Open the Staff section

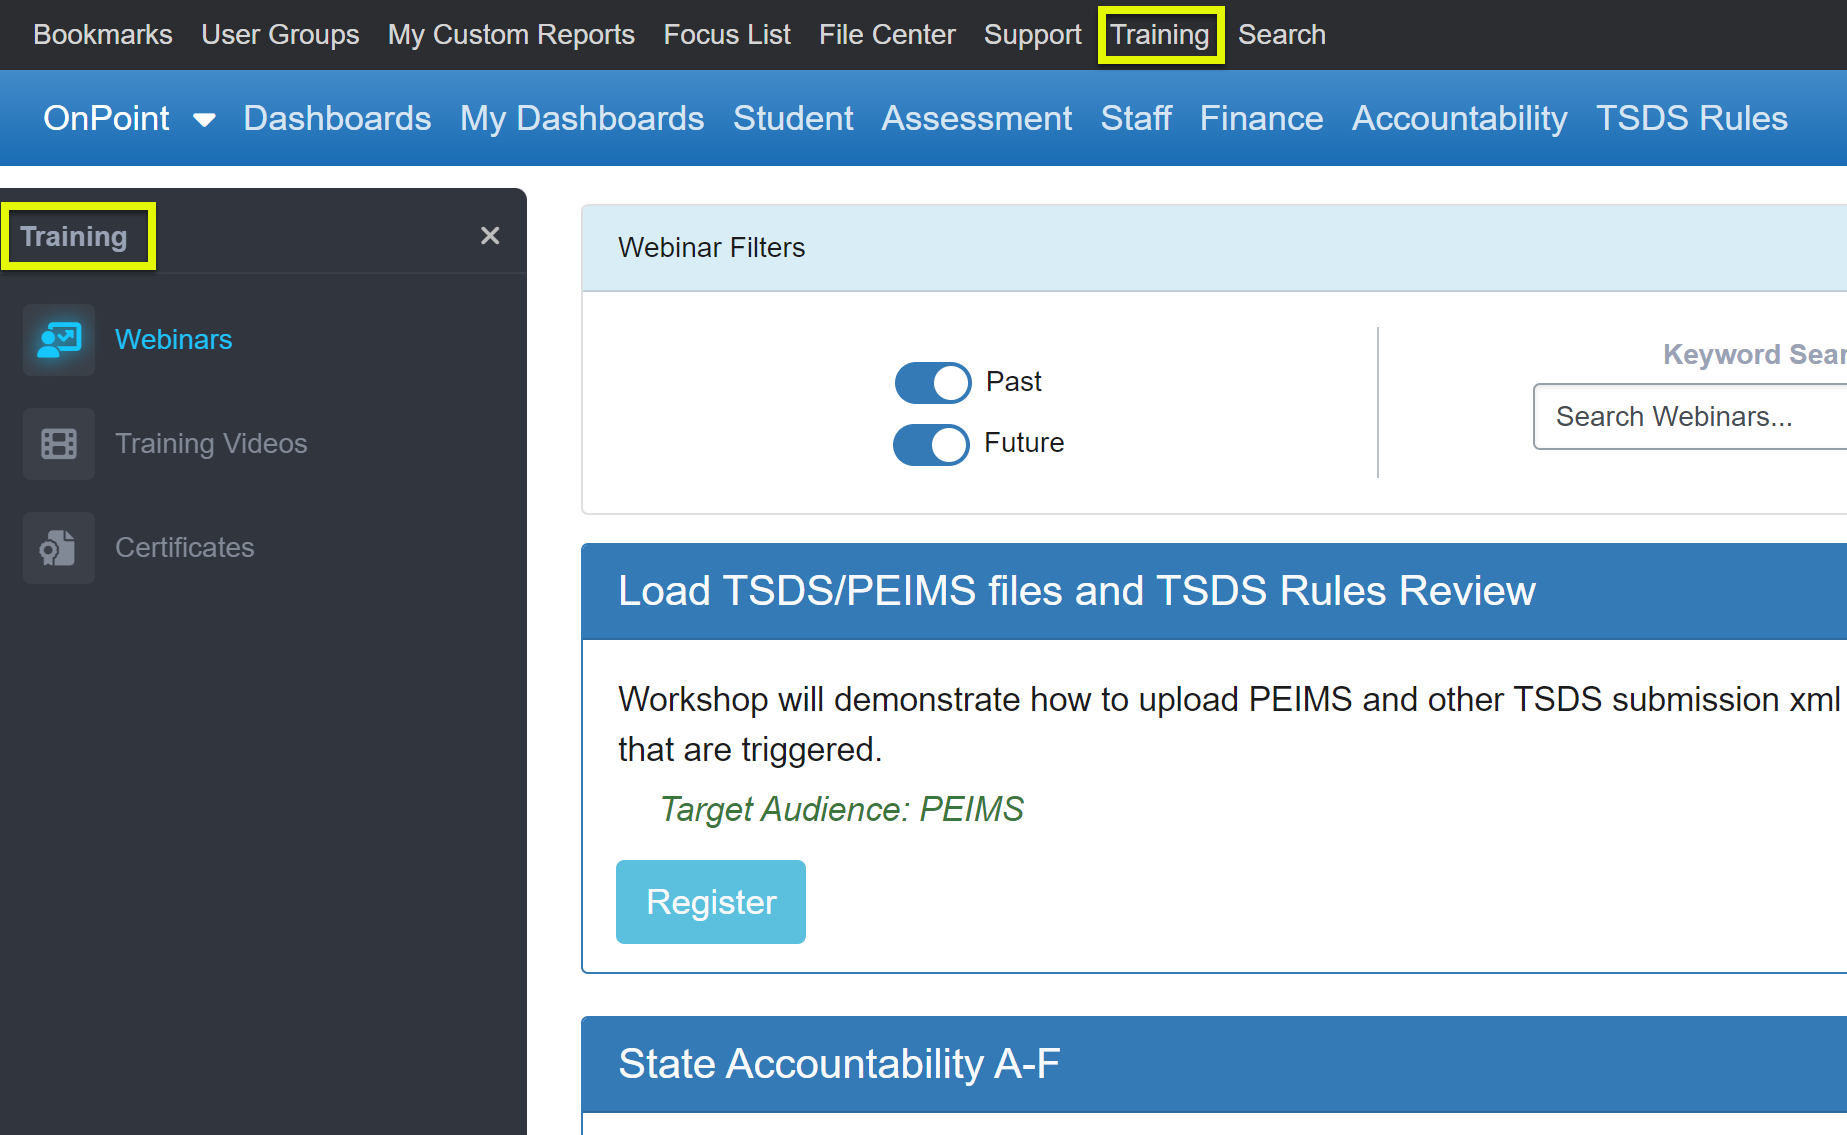click(1135, 118)
